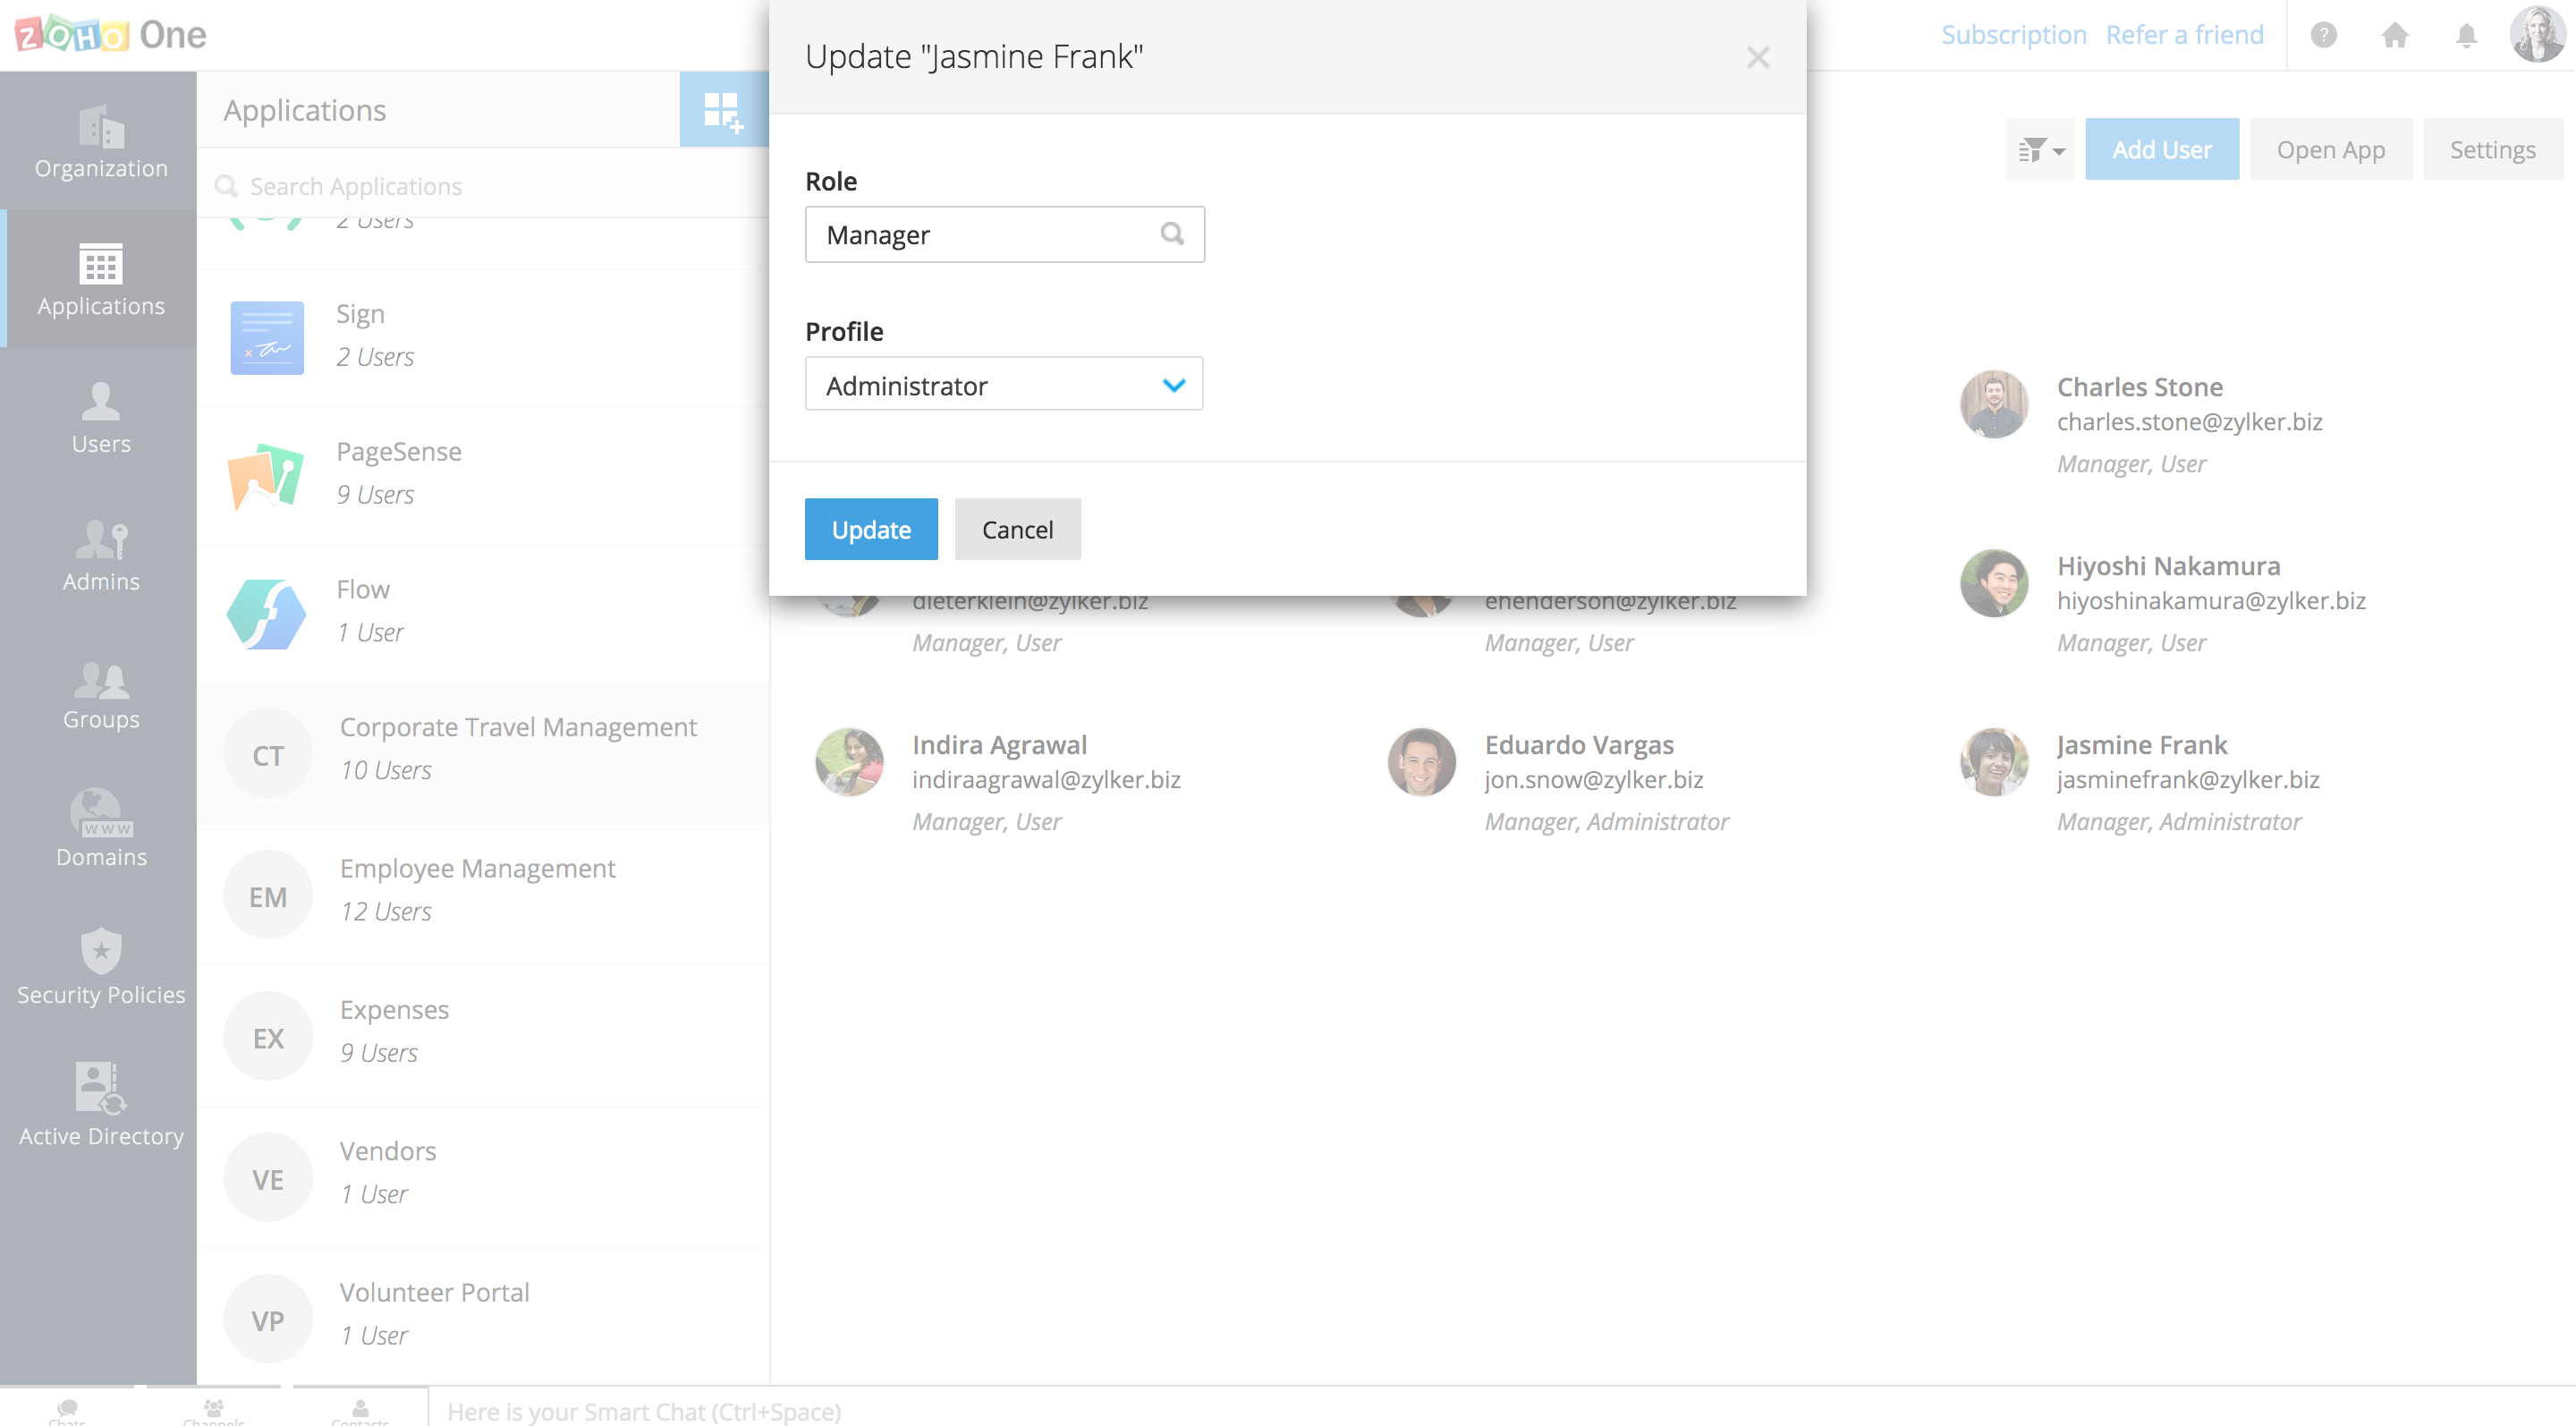Open the Subscription link

coord(2013,35)
